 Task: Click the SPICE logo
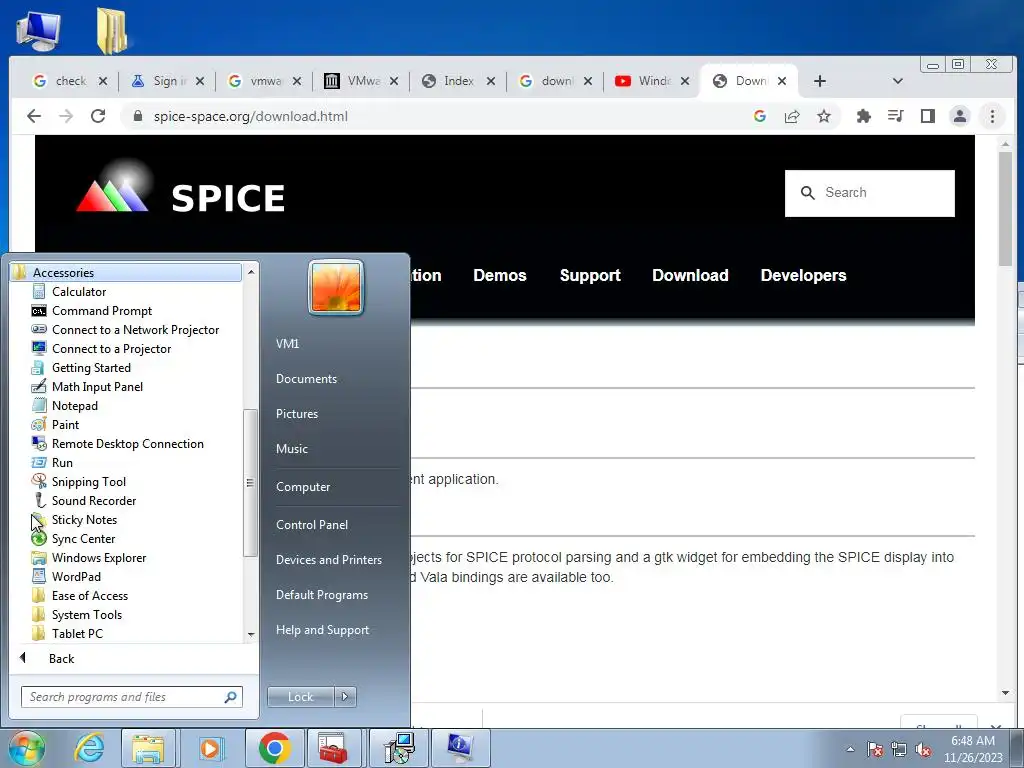tap(181, 188)
